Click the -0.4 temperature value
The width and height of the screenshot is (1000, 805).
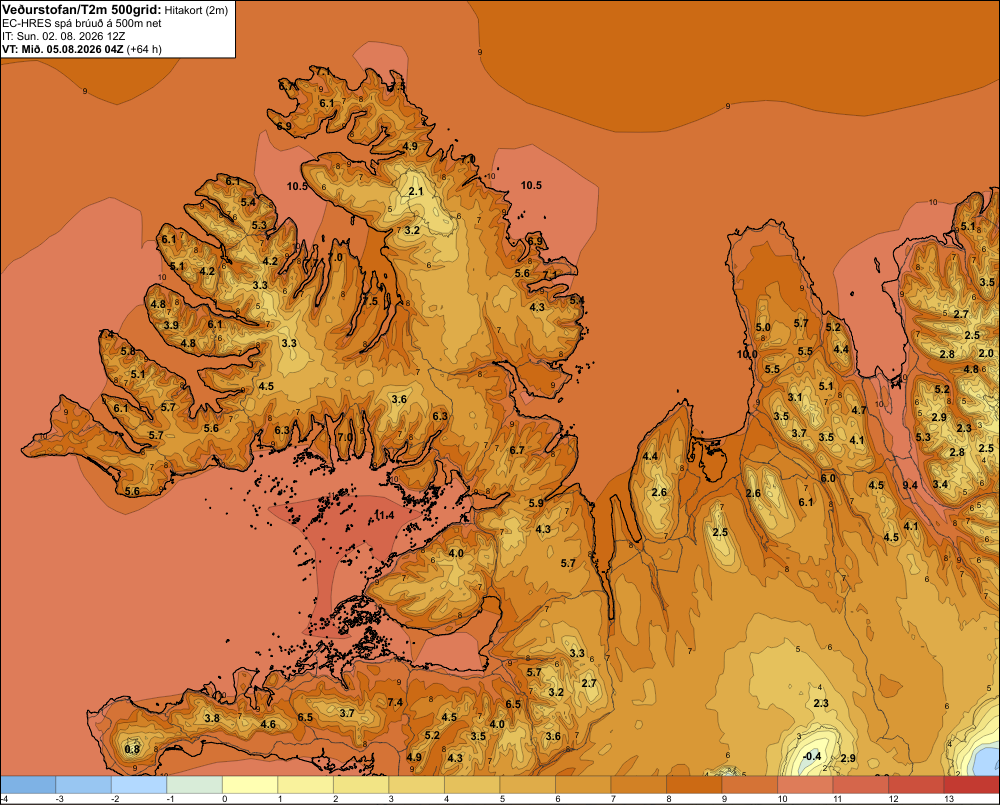click(811, 757)
